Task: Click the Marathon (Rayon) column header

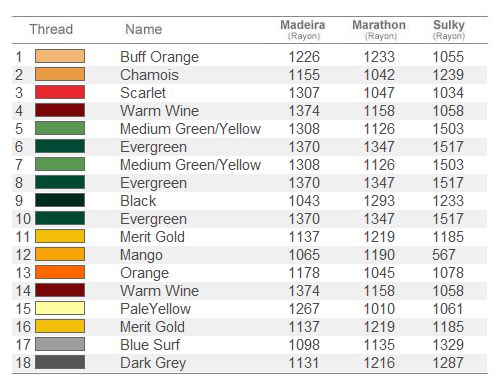Action: (379, 30)
